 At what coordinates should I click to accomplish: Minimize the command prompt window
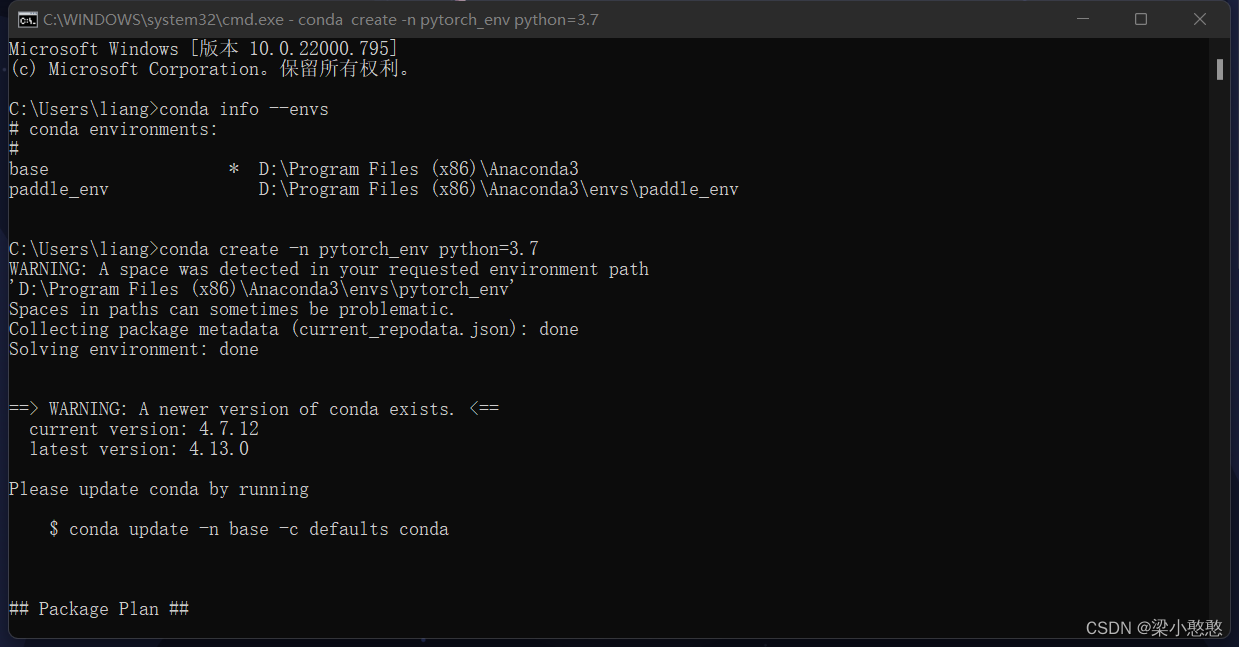[1081, 19]
